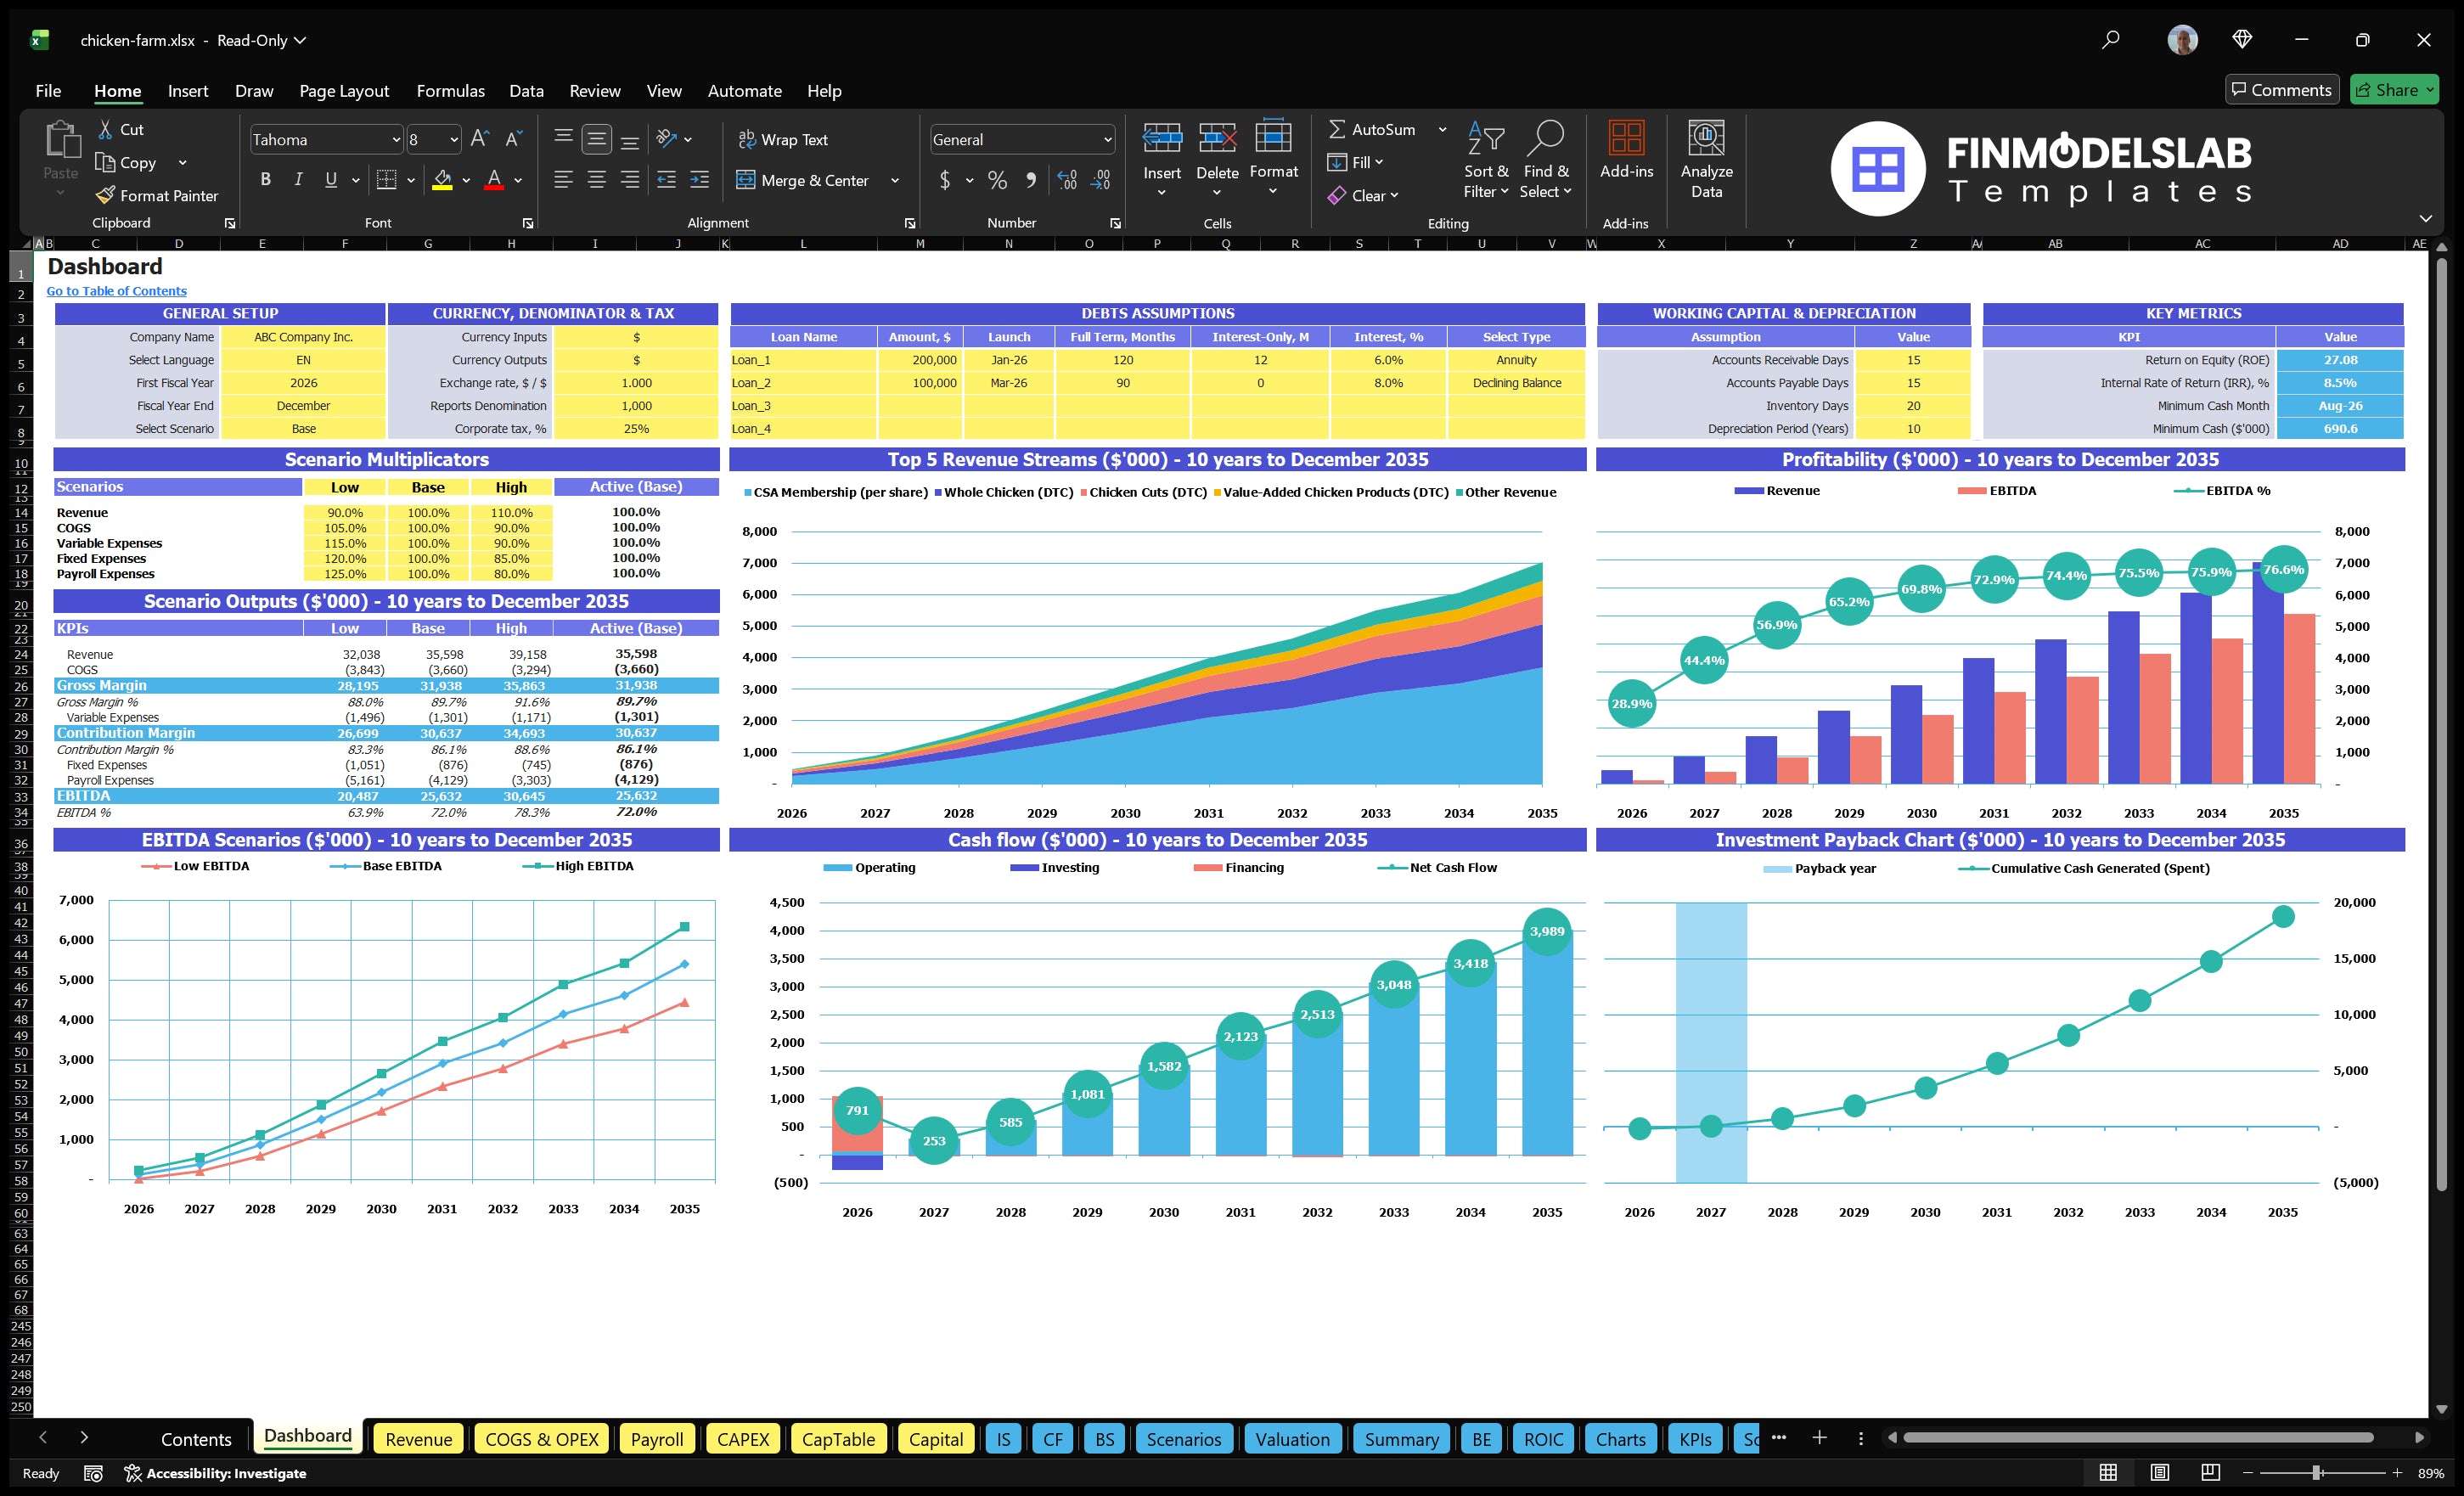Click the Cut scissors icon
The width and height of the screenshot is (2464, 1496).
(105, 129)
